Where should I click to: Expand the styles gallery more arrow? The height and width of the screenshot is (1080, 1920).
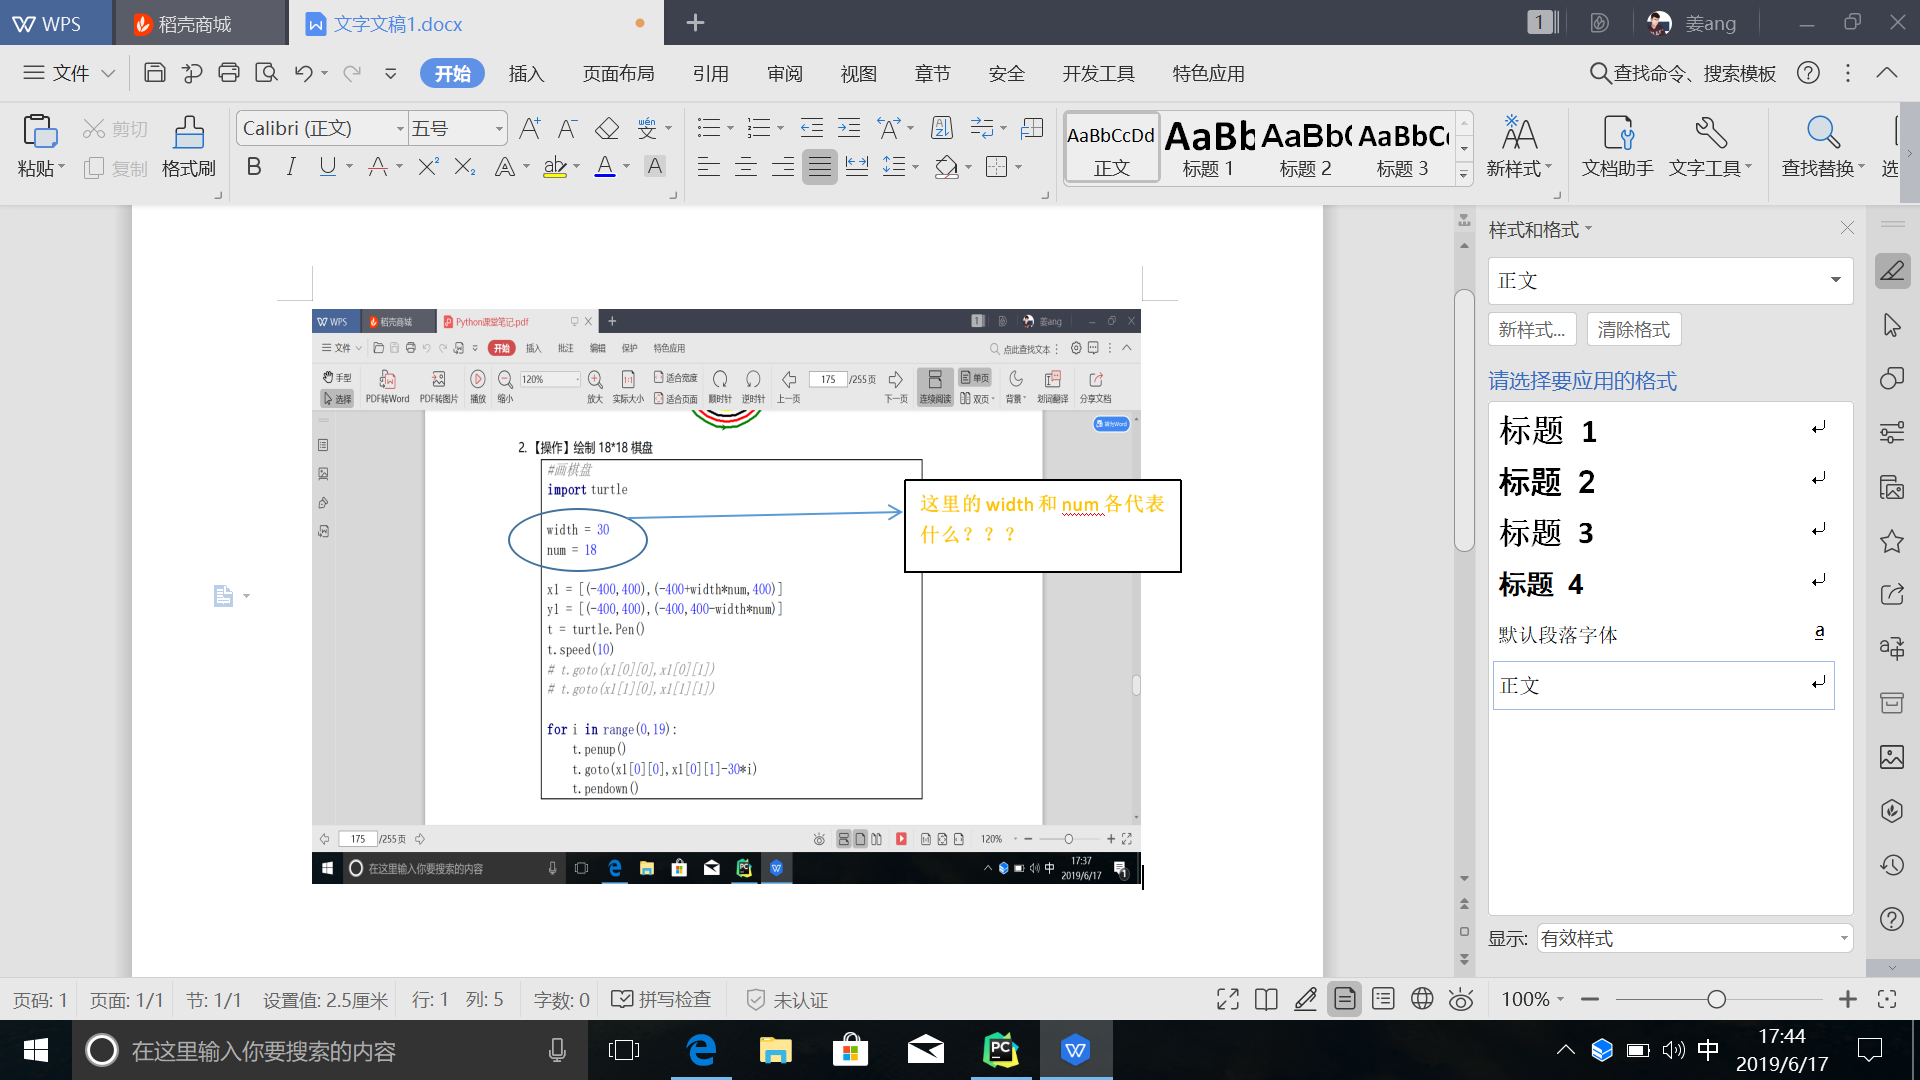coord(1464,174)
